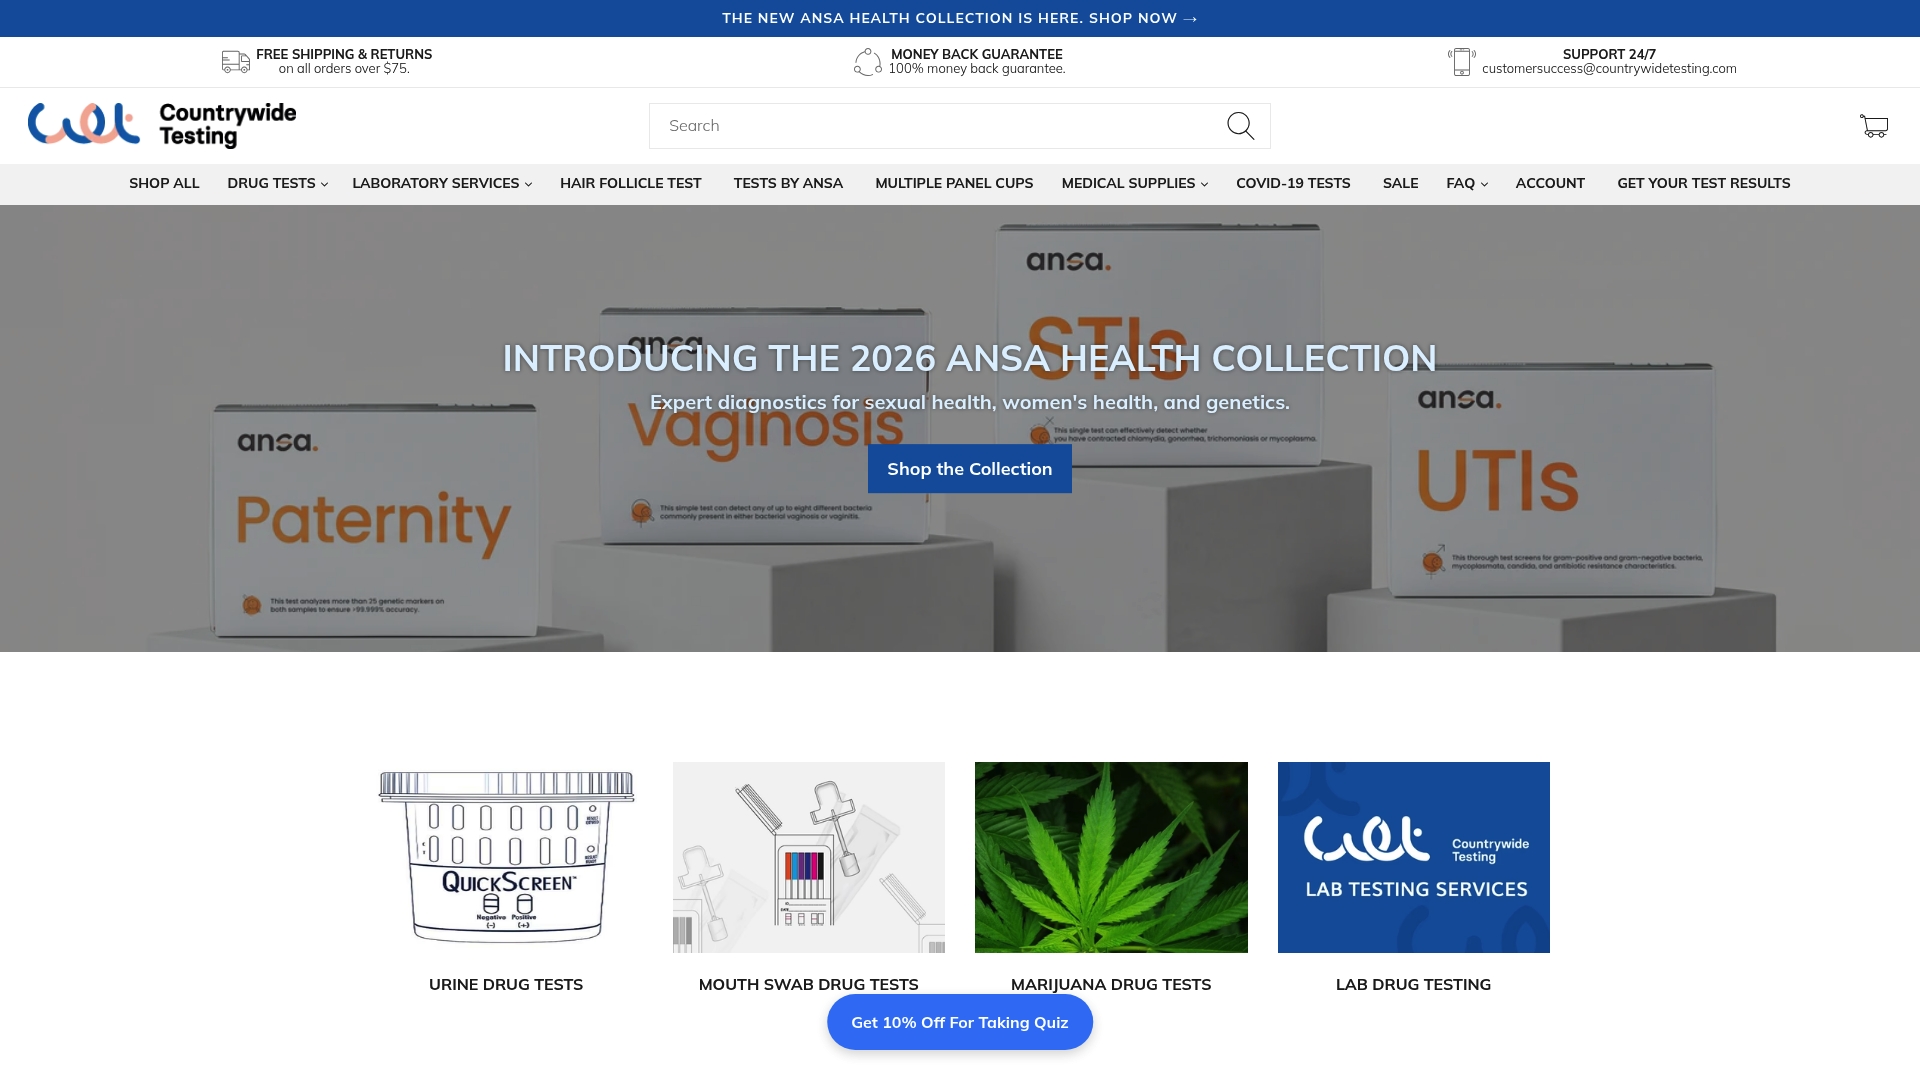This screenshot has width=1920, height=1080.
Task: Open Hair Follicle Test page
Action: pyautogui.click(x=630, y=184)
